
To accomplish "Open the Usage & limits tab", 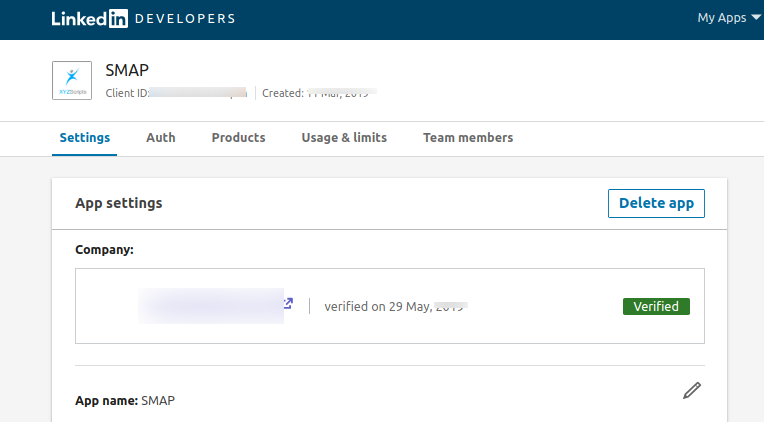I will 344,138.
